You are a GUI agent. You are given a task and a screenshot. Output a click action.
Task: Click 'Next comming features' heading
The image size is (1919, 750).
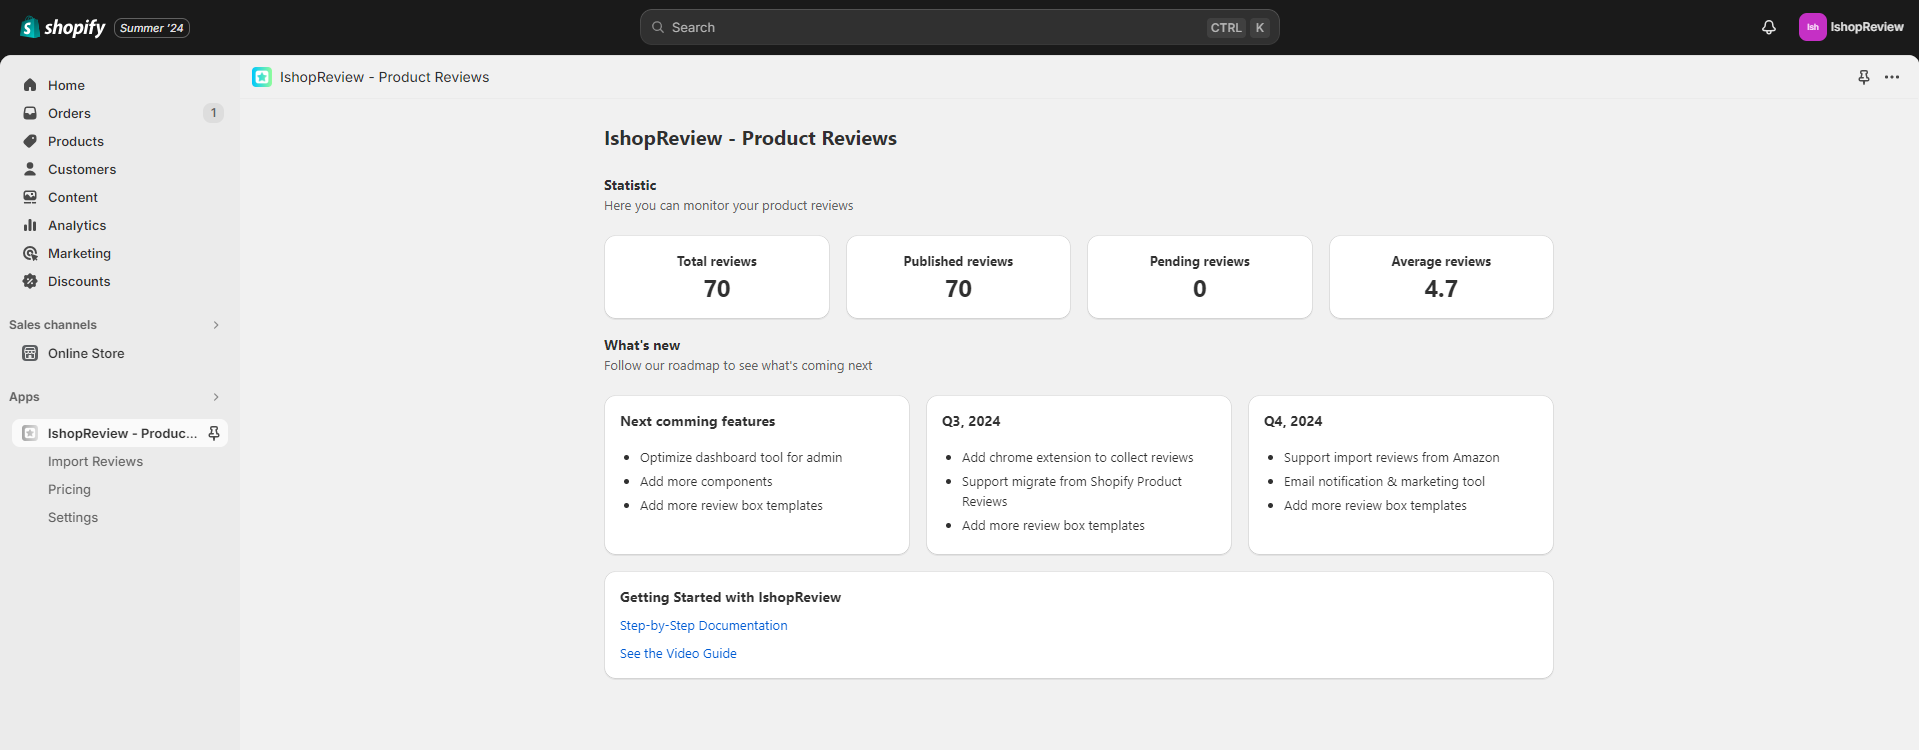(698, 421)
